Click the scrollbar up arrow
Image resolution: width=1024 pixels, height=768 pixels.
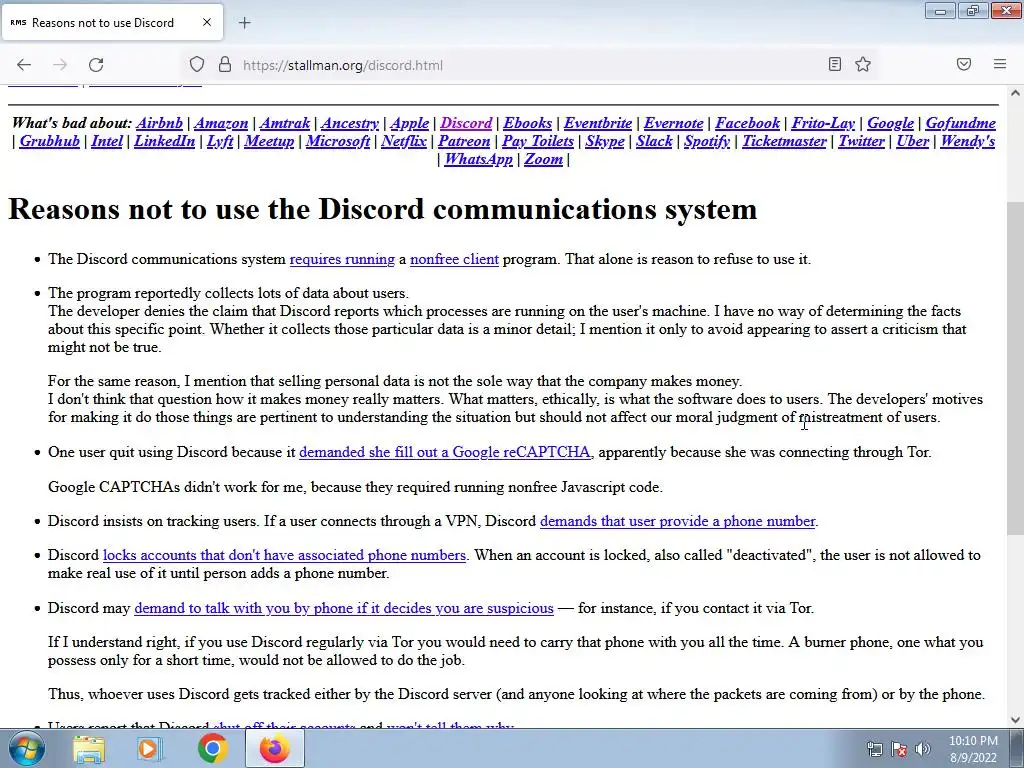coord(1016,93)
